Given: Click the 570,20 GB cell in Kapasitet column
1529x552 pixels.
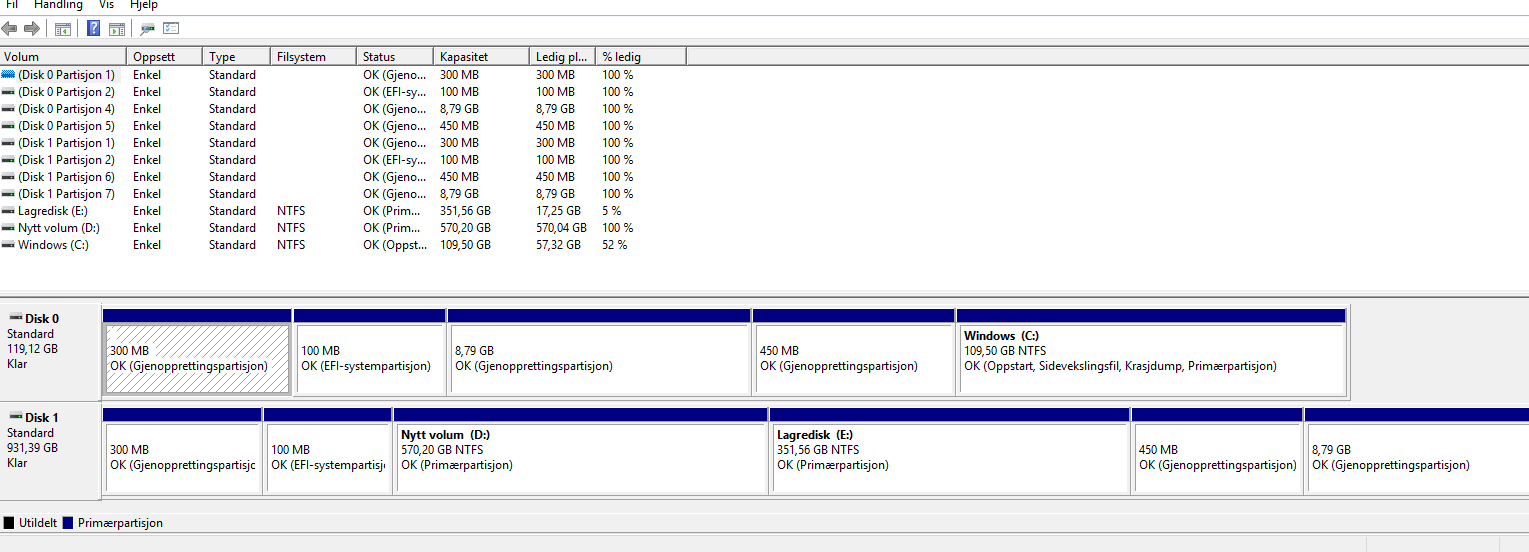Looking at the screenshot, I should click(x=465, y=228).
